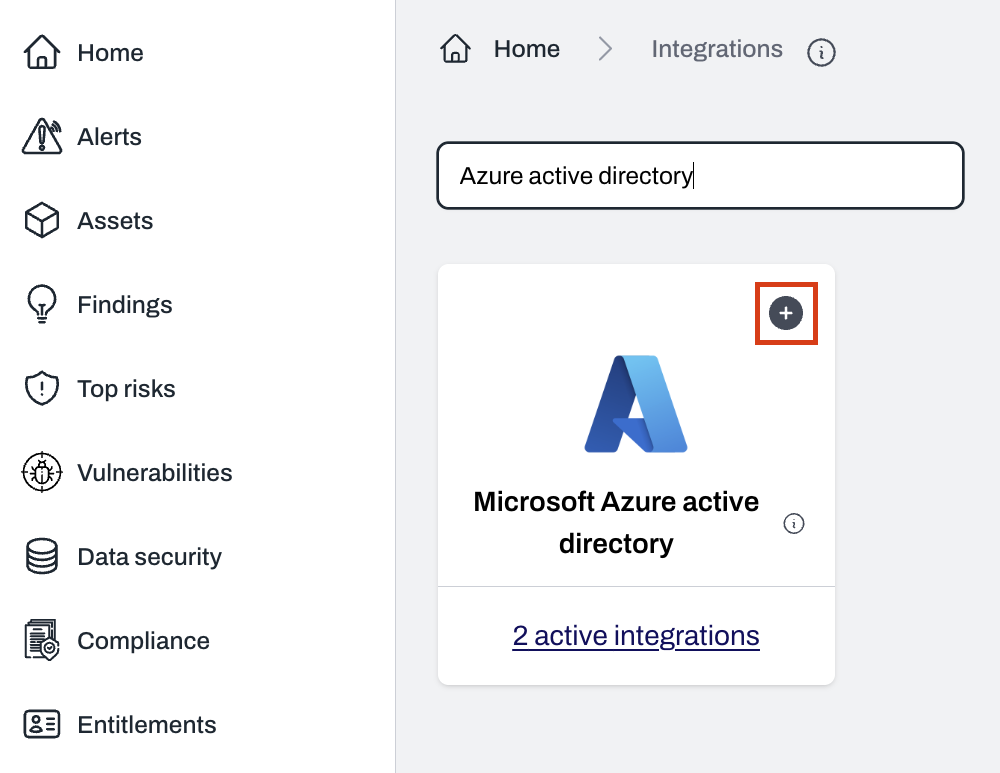This screenshot has height=773, width=1000.
Task: Click the Azure logo on the card
Action: click(x=636, y=404)
